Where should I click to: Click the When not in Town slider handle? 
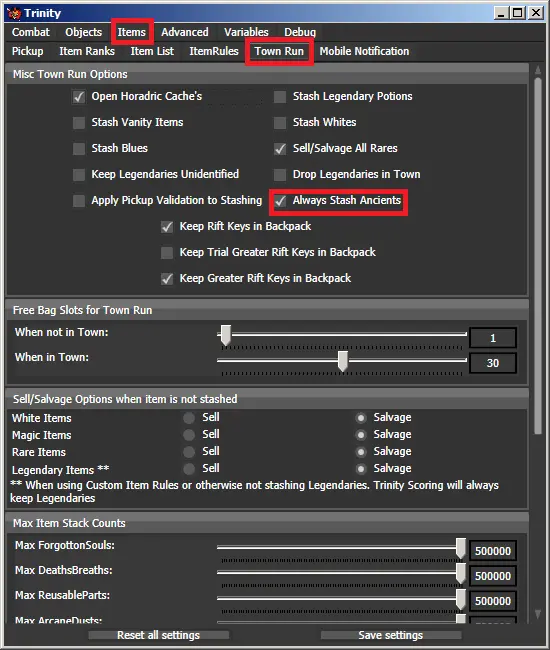coord(225,335)
